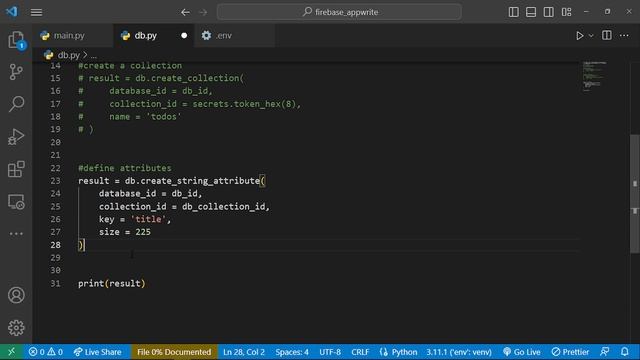
Task: Split the editor to the right
Action: [607, 36]
